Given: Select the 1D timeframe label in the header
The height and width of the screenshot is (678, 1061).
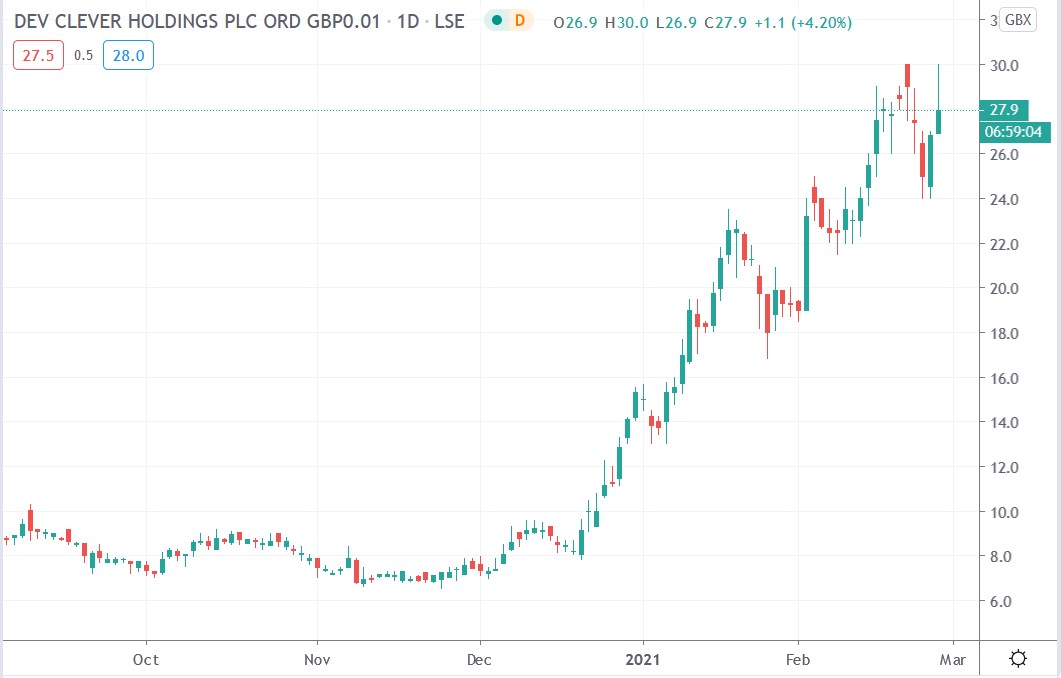Looking at the screenshot, I should tap(411, 20).
